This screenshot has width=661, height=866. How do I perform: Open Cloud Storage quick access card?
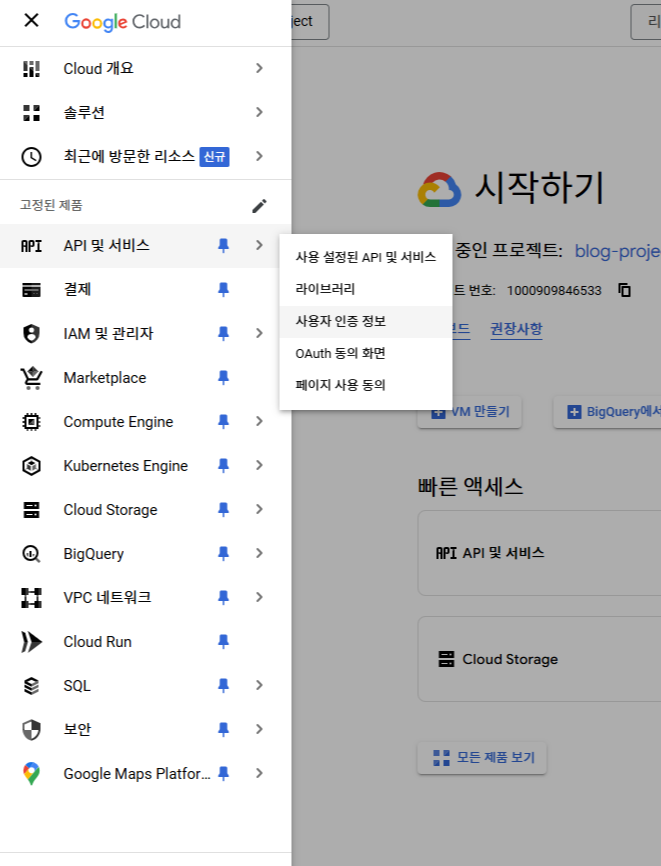click(x=540, y=659)
